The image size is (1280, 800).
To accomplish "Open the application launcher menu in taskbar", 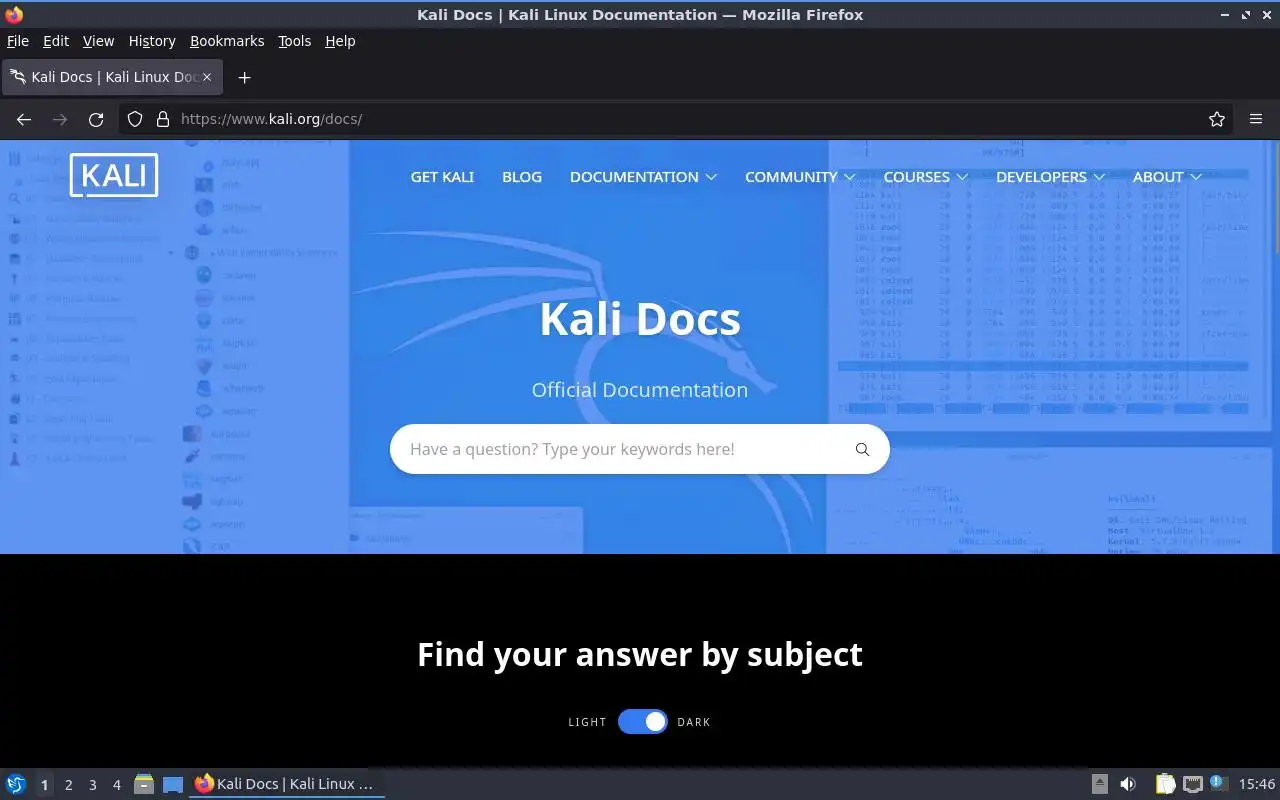I will pos(16,784).
